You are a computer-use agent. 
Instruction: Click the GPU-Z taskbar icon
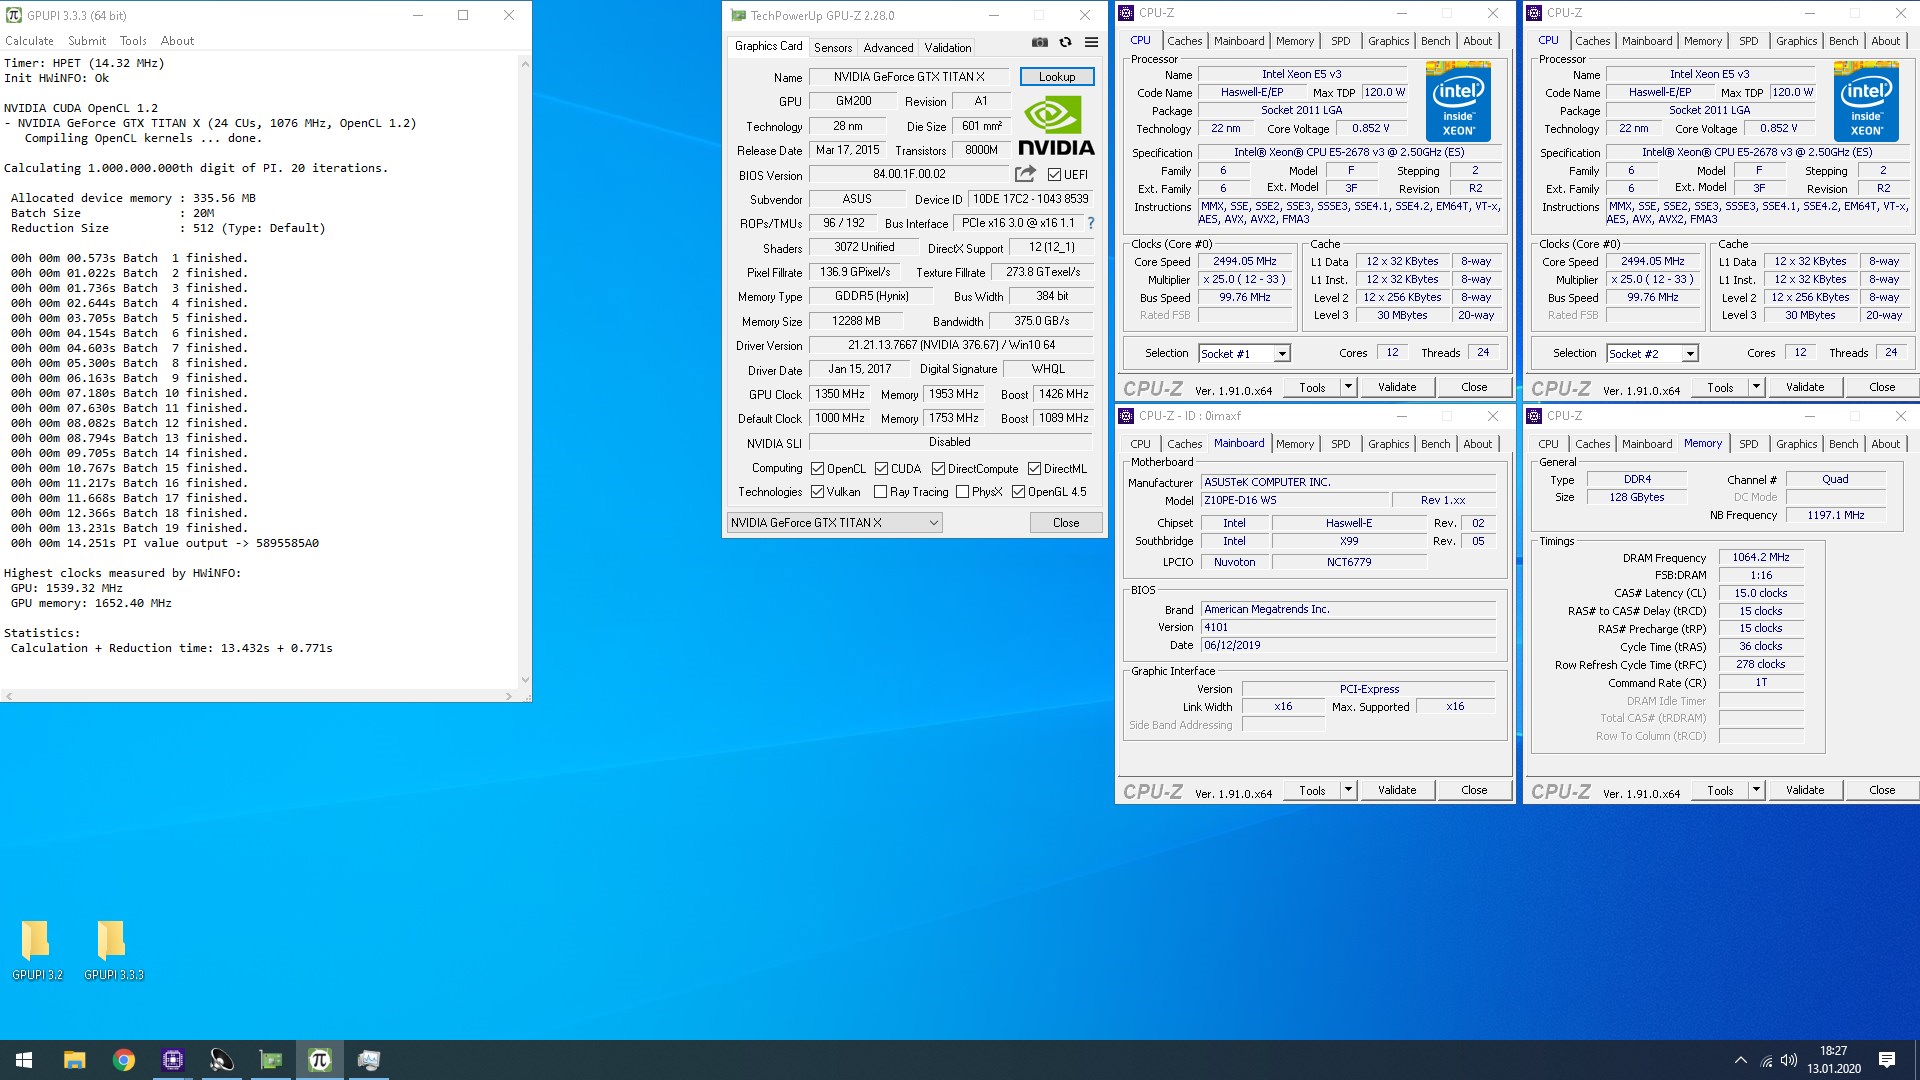[270, 1060]
